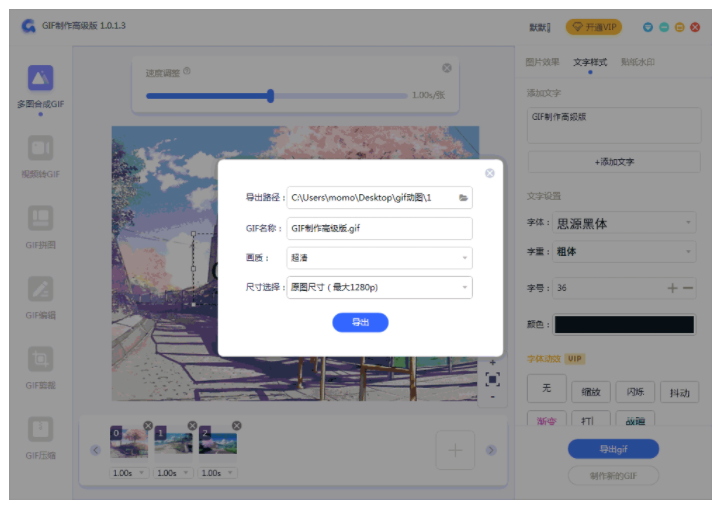
Task: Open the black text color swatch
Action: click(x=624, y=325)
